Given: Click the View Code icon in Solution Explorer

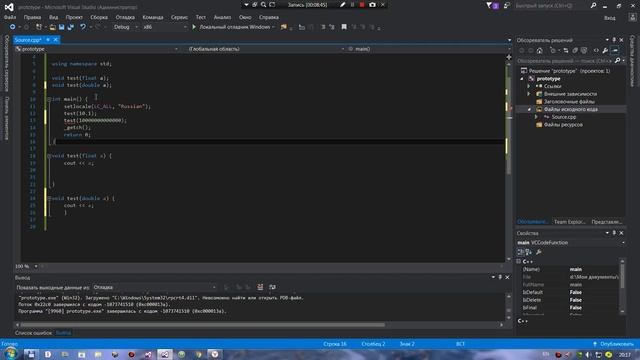Looking at the screenshot, I should [596, 50].
